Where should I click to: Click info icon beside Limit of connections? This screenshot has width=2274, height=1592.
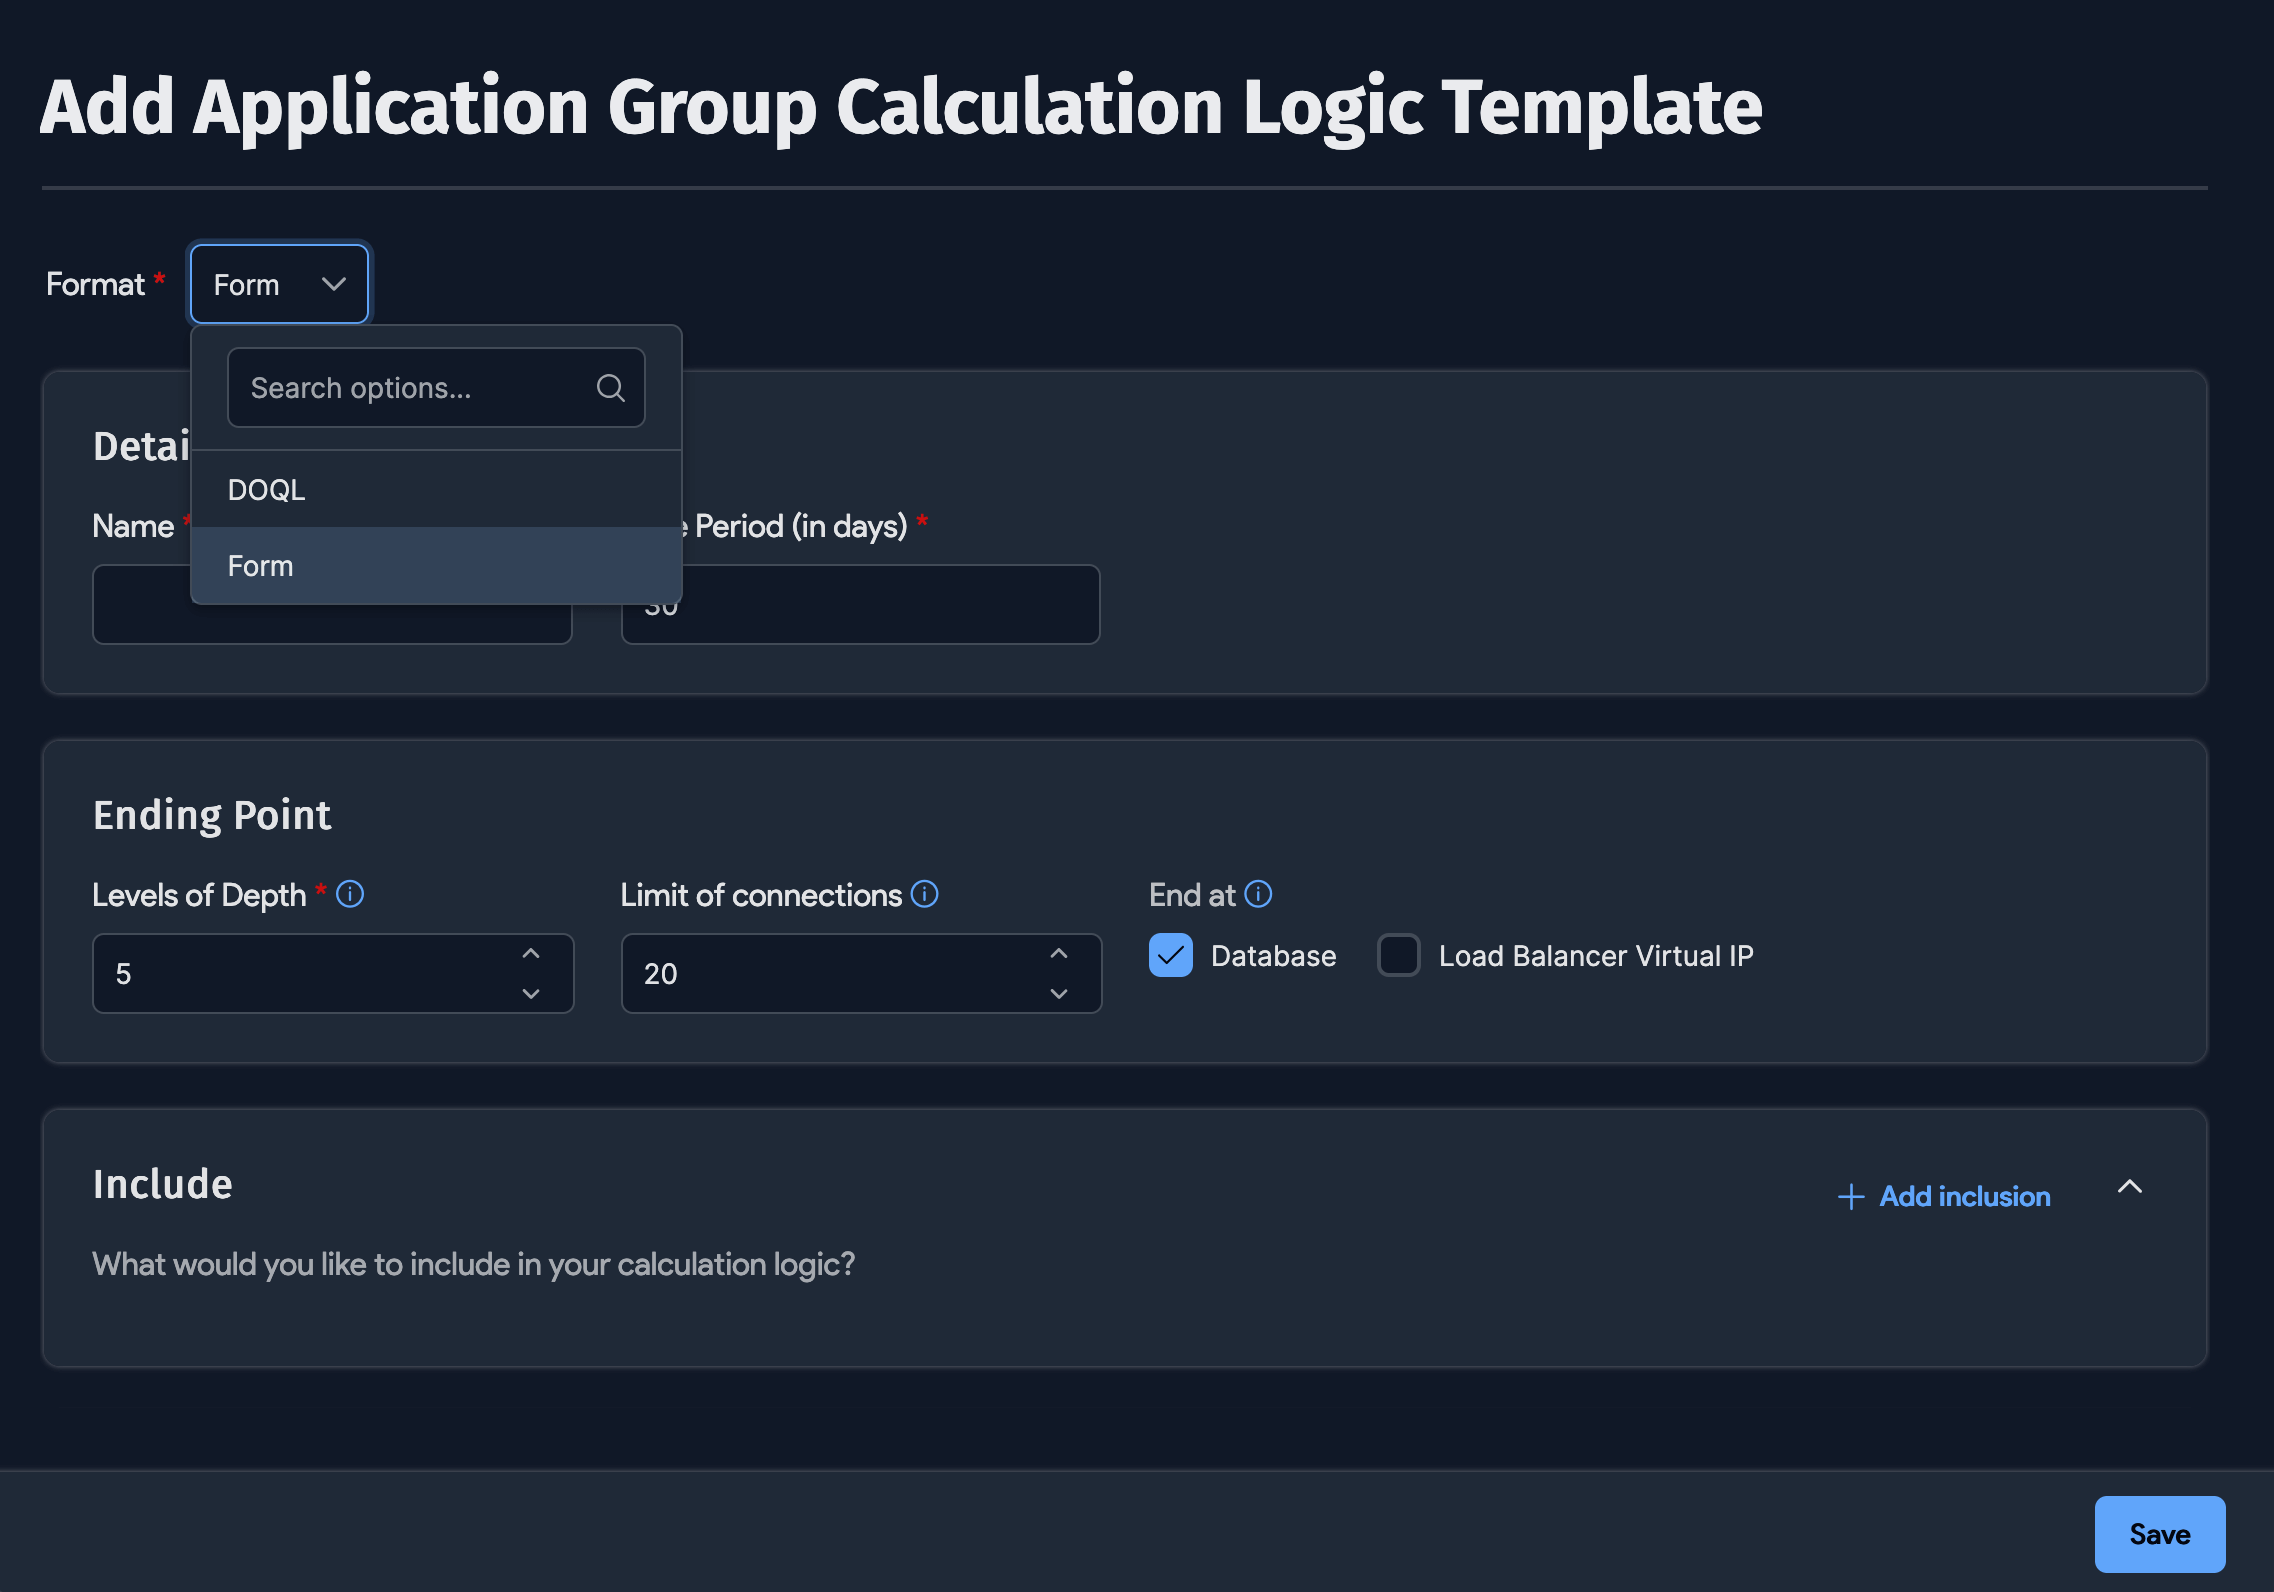coord(925,894)
